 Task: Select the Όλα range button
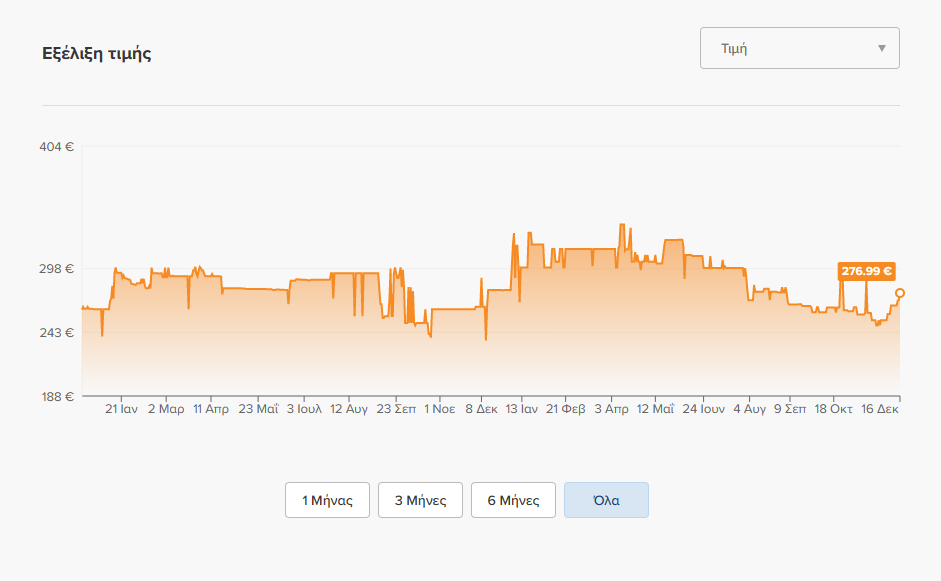click(x=606, y=500)
